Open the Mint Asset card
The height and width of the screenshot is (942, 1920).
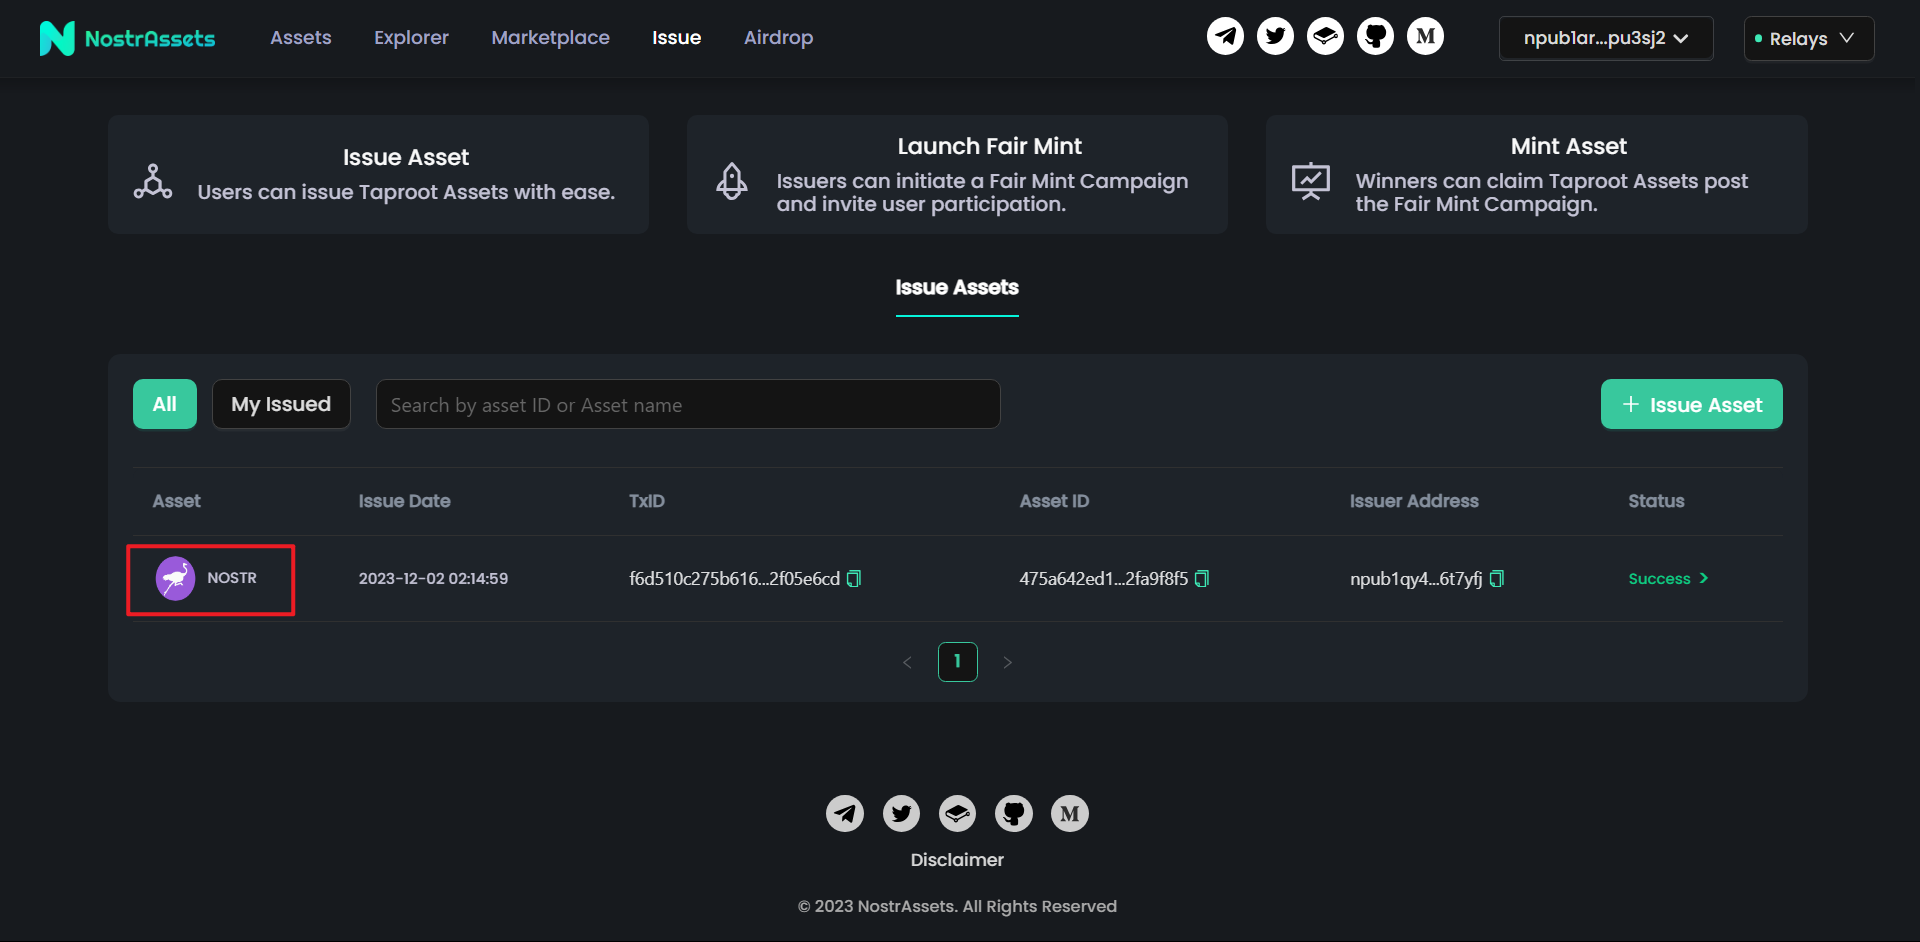pos(1536,174)
